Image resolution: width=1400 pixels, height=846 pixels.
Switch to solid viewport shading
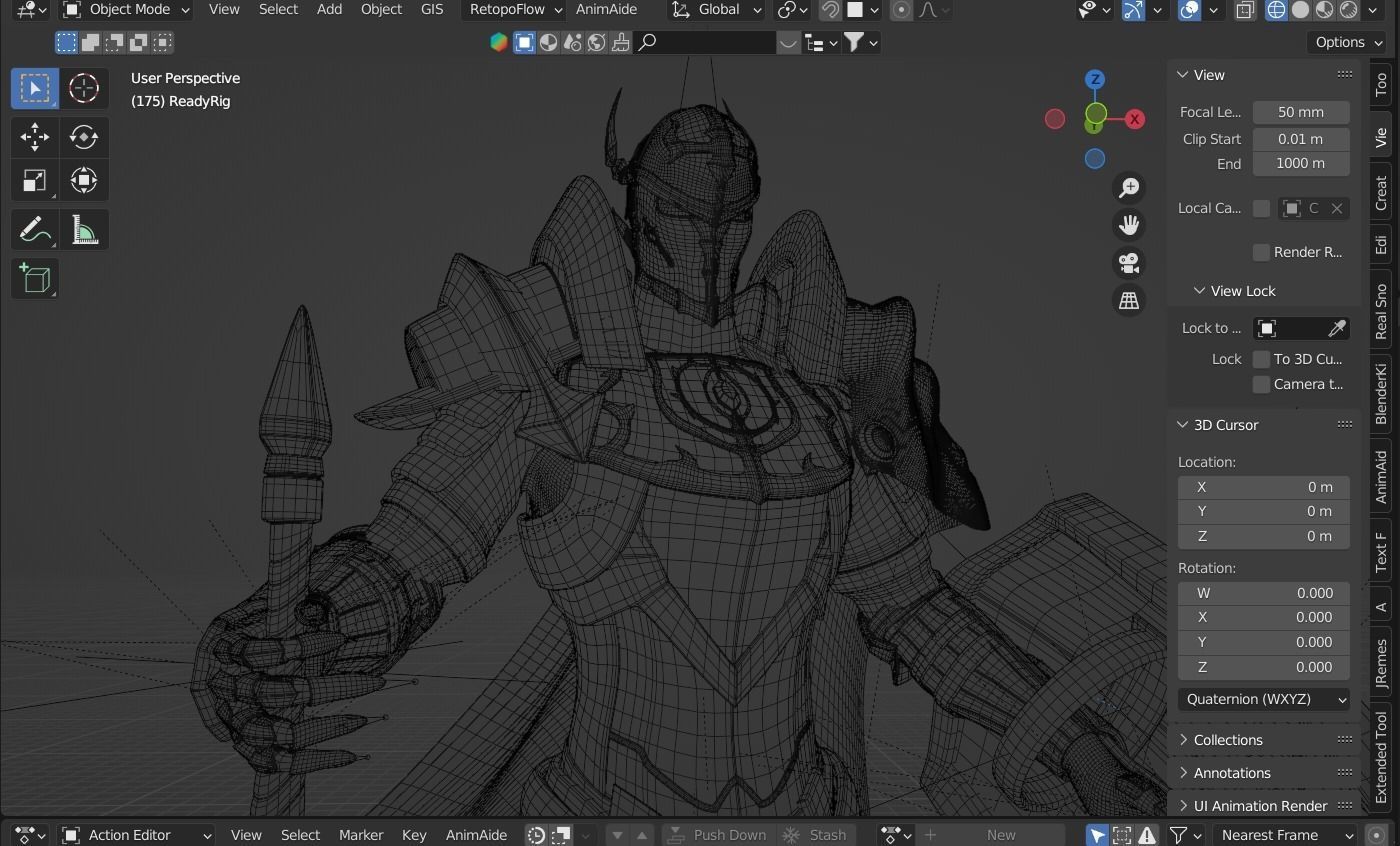click(x=1301, y=10)
